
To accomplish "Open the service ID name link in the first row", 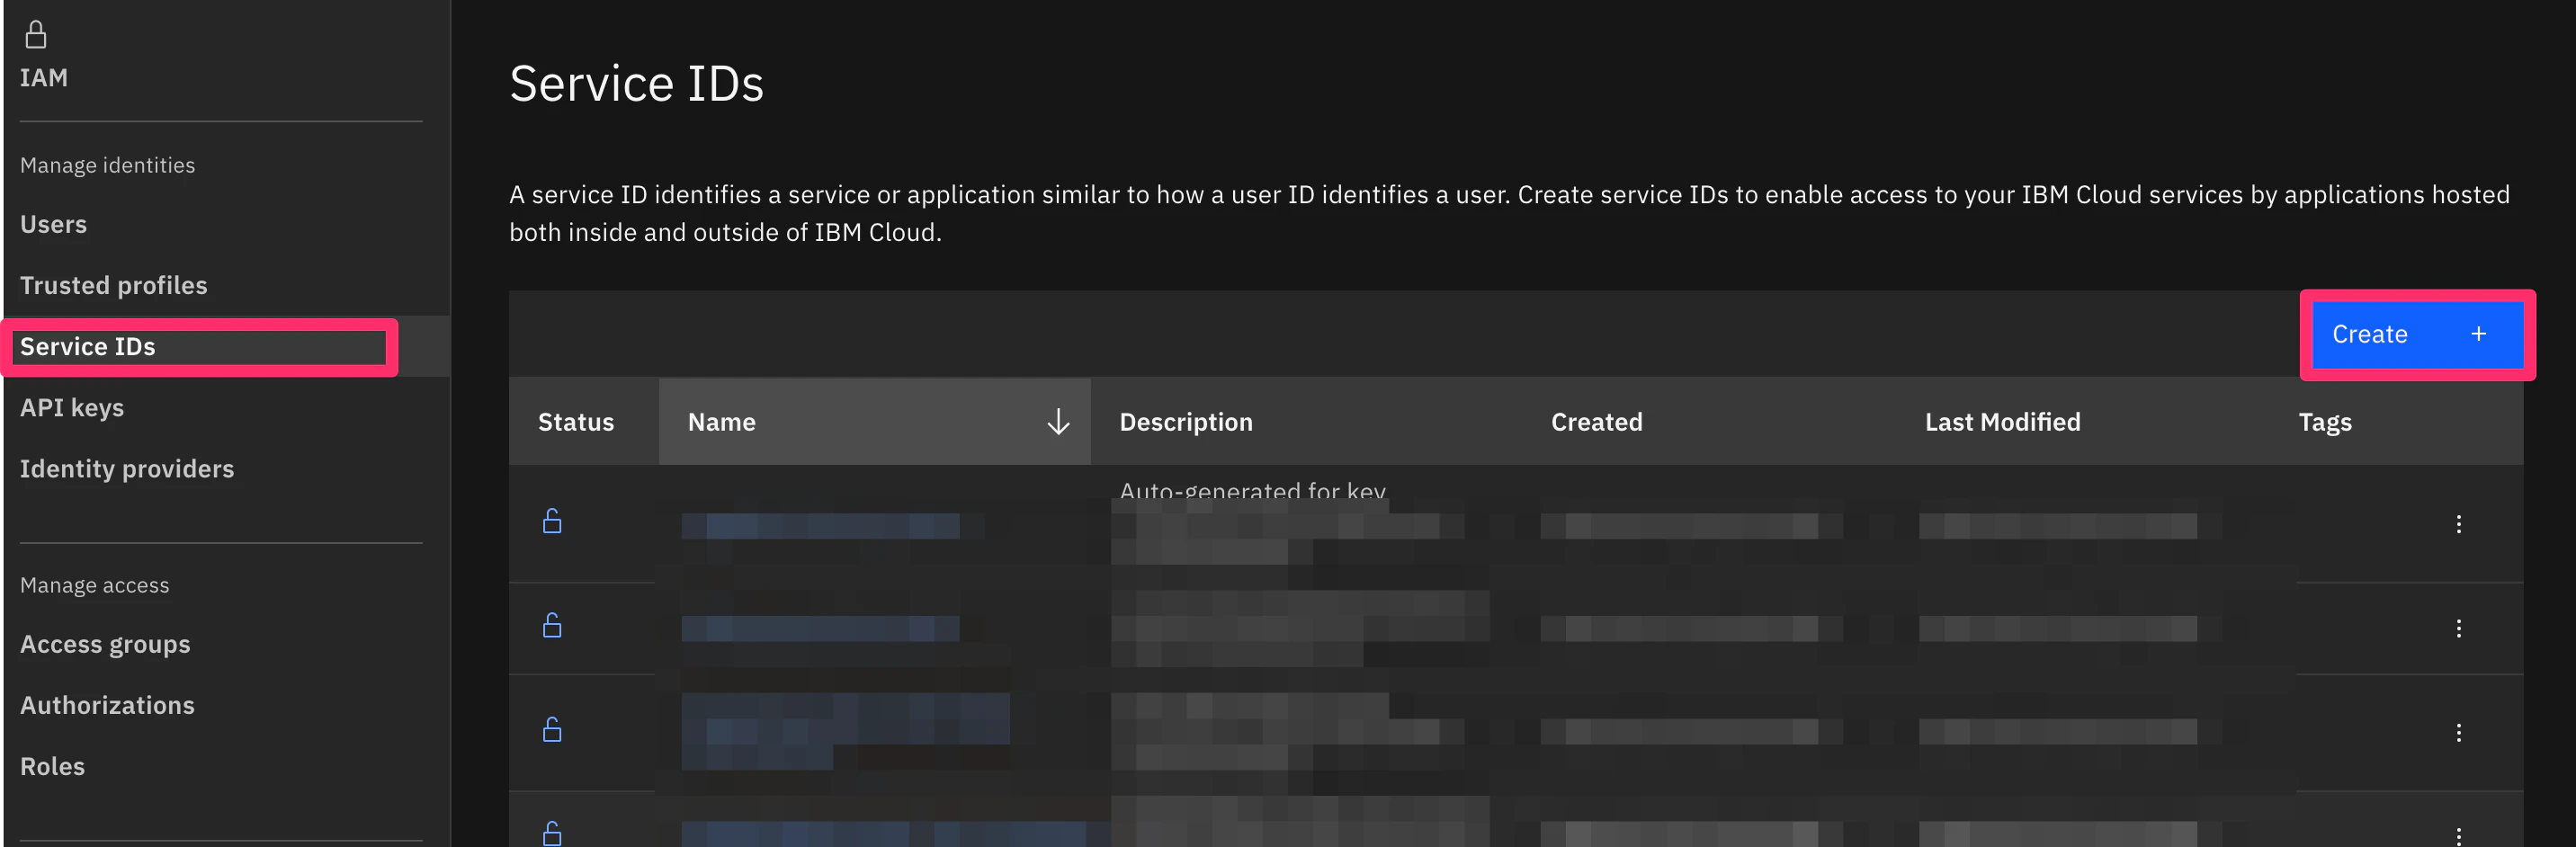I will coord(820,526).
